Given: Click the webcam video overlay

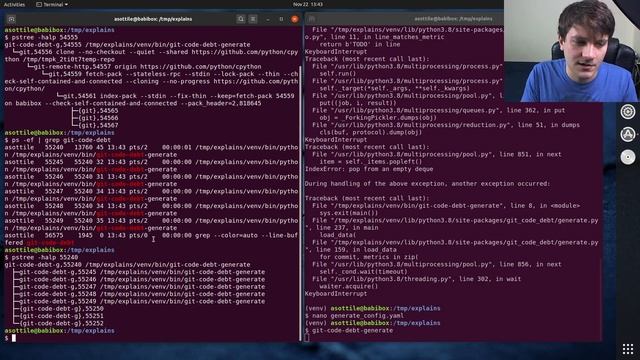Looking at the screenshot, I should point(572,51).
